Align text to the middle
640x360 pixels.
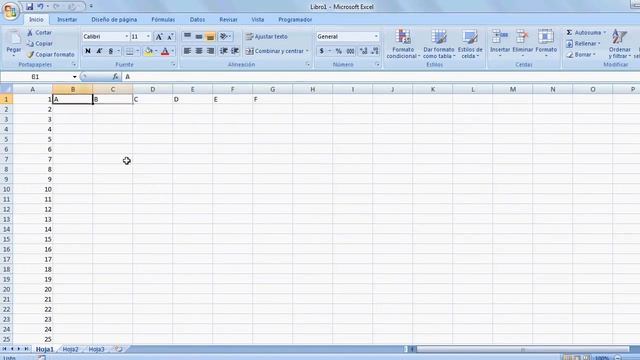199,37
